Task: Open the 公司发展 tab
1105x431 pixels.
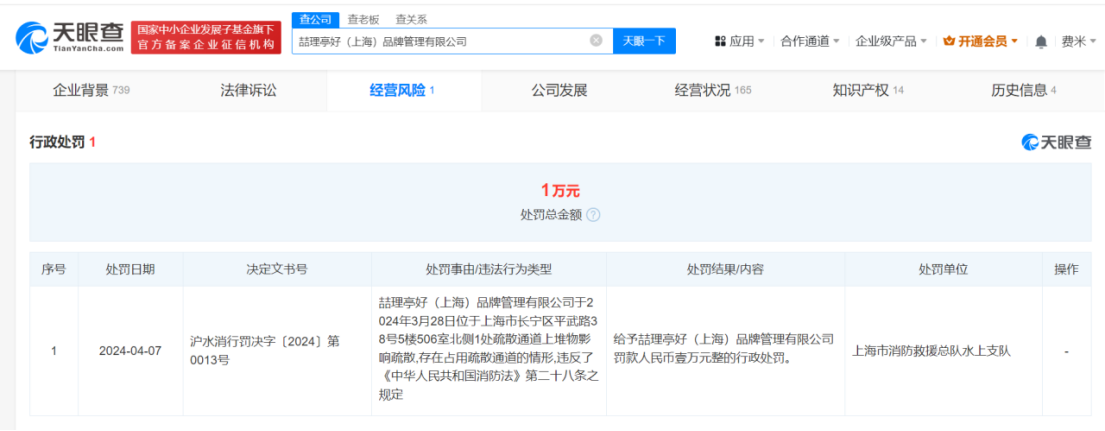Action: tap(559, 90)
